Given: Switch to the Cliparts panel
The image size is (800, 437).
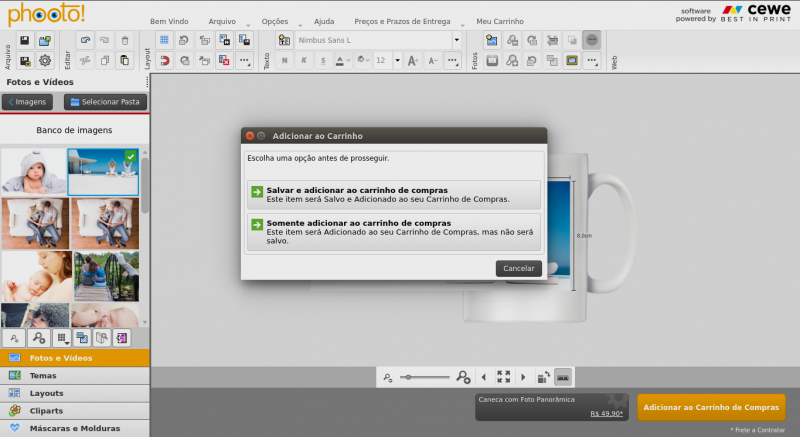Looking at the screenshot, I should click(x=74, y=411).
